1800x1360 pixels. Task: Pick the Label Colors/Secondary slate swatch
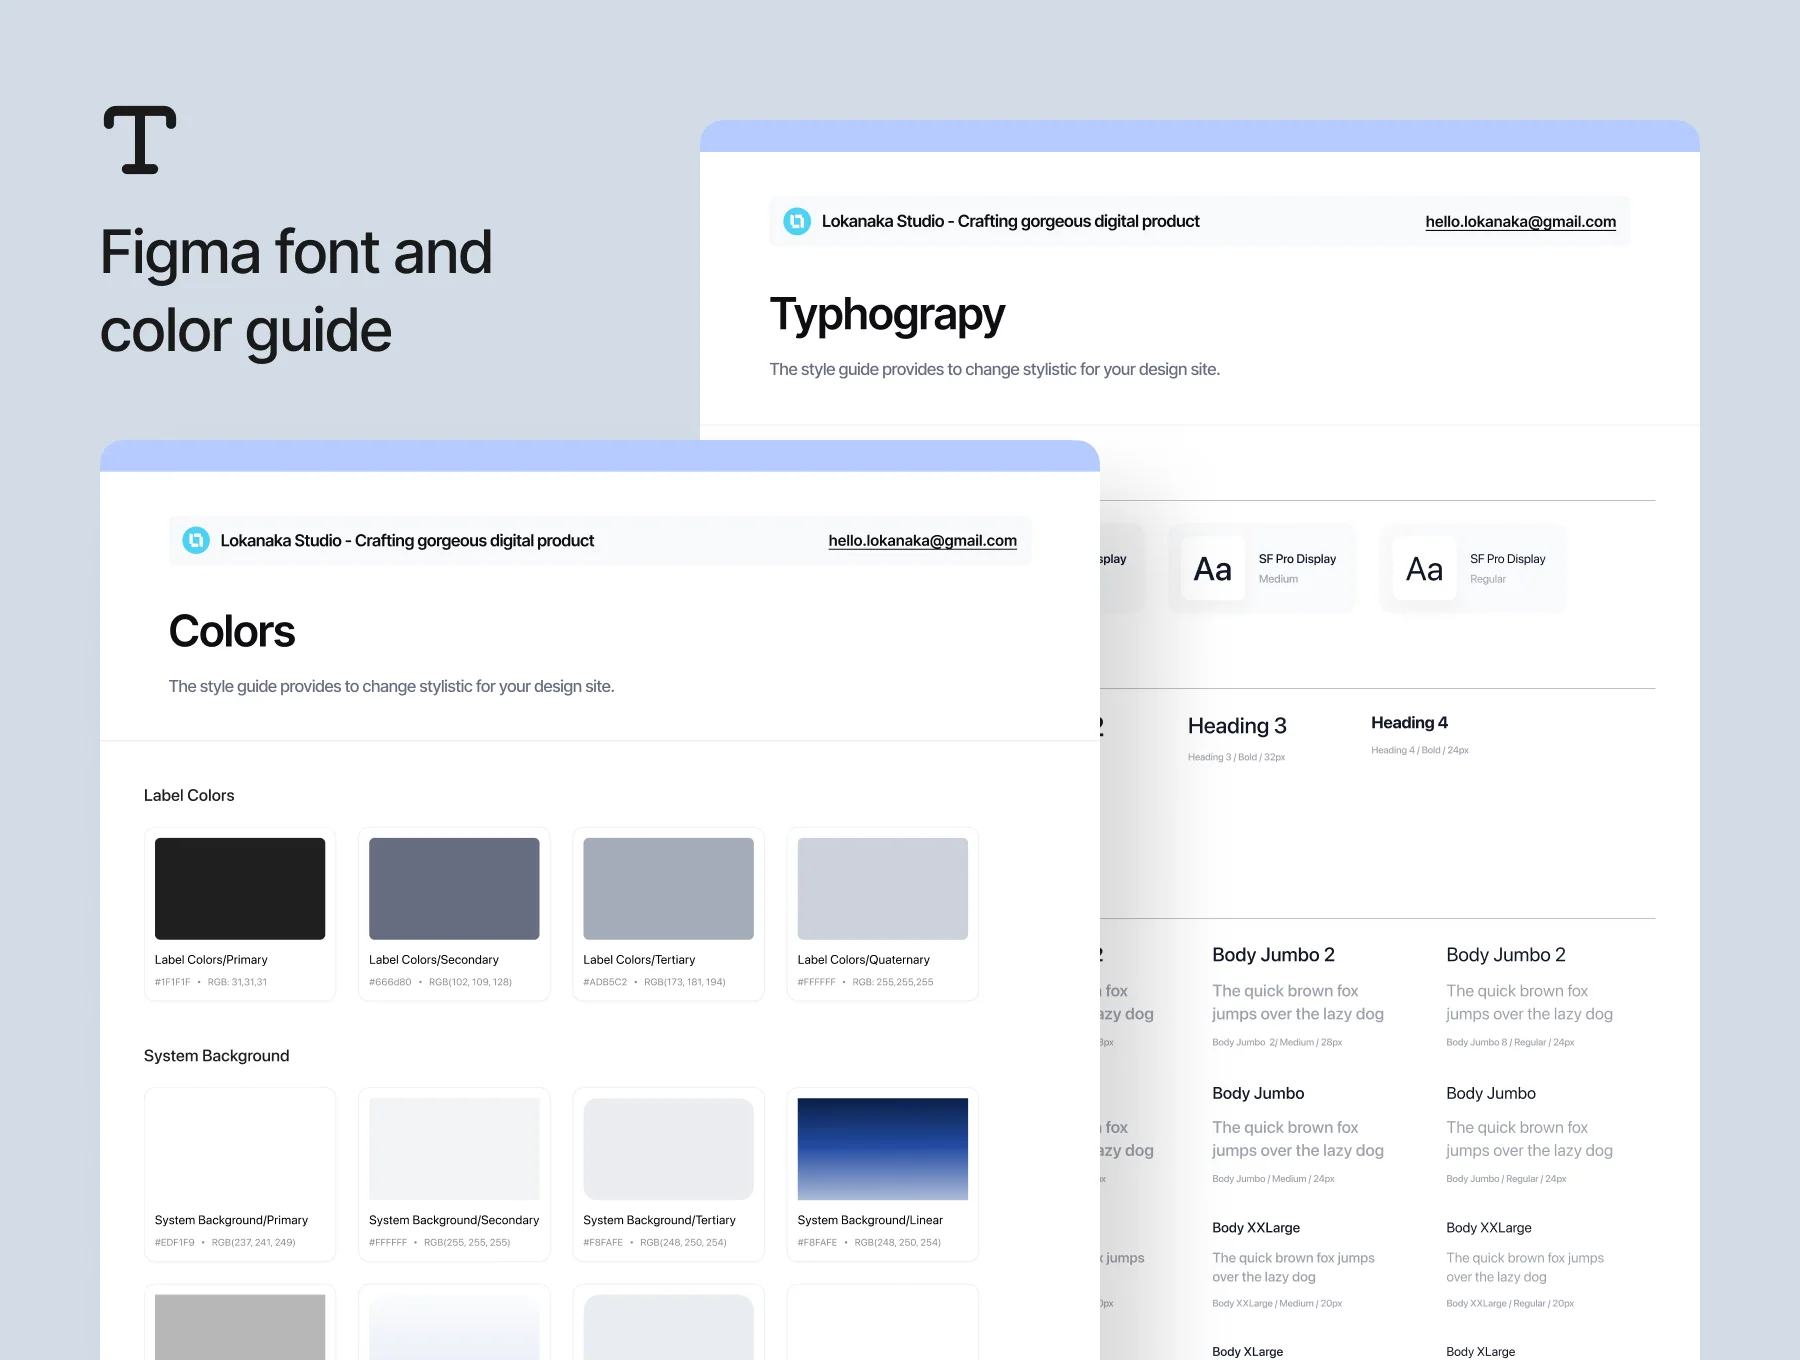click(454, 889)
